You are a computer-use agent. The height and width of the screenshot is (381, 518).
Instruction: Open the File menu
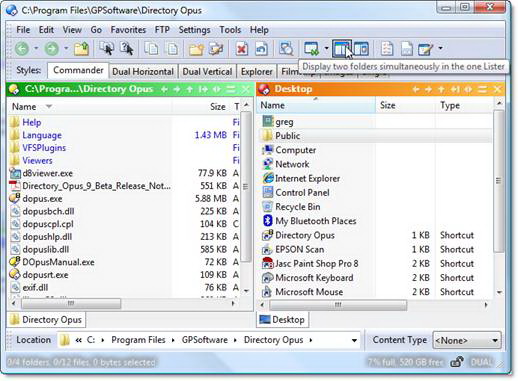(x=23, y=30)
